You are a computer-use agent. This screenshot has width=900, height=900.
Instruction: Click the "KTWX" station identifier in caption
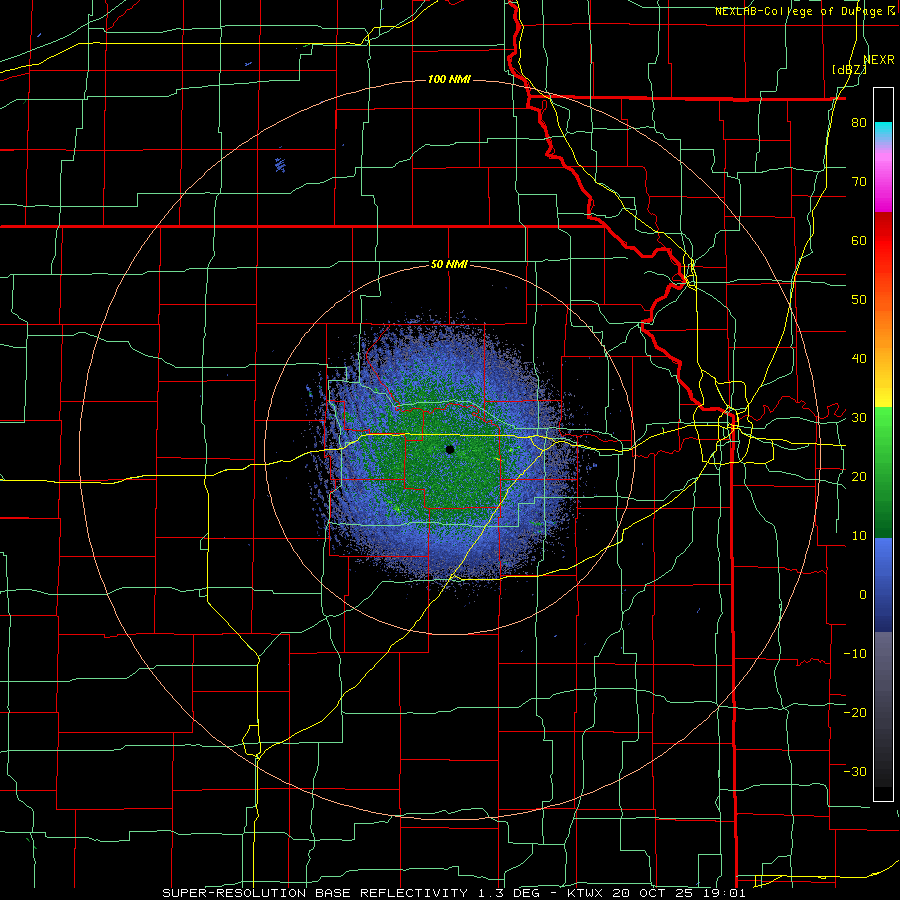585,893
